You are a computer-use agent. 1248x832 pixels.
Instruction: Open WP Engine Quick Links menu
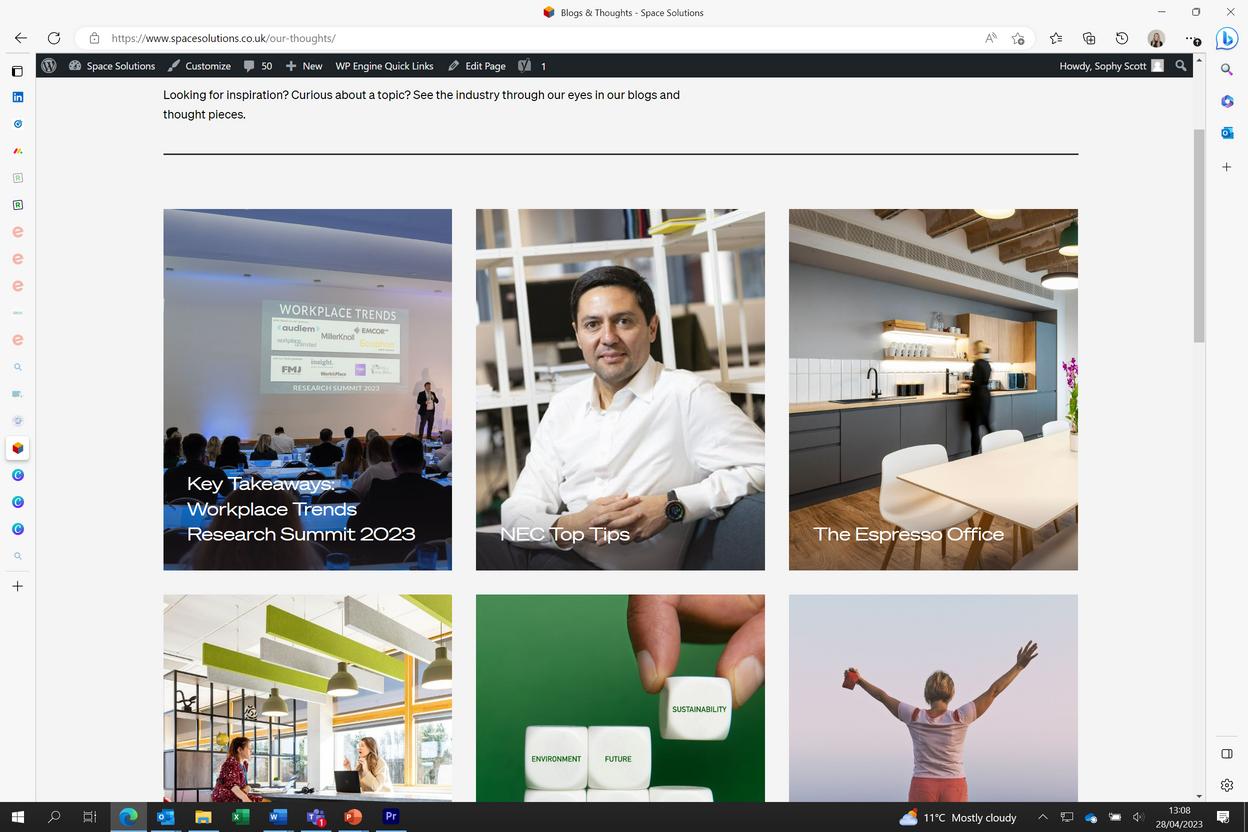[x=384, y=66]
